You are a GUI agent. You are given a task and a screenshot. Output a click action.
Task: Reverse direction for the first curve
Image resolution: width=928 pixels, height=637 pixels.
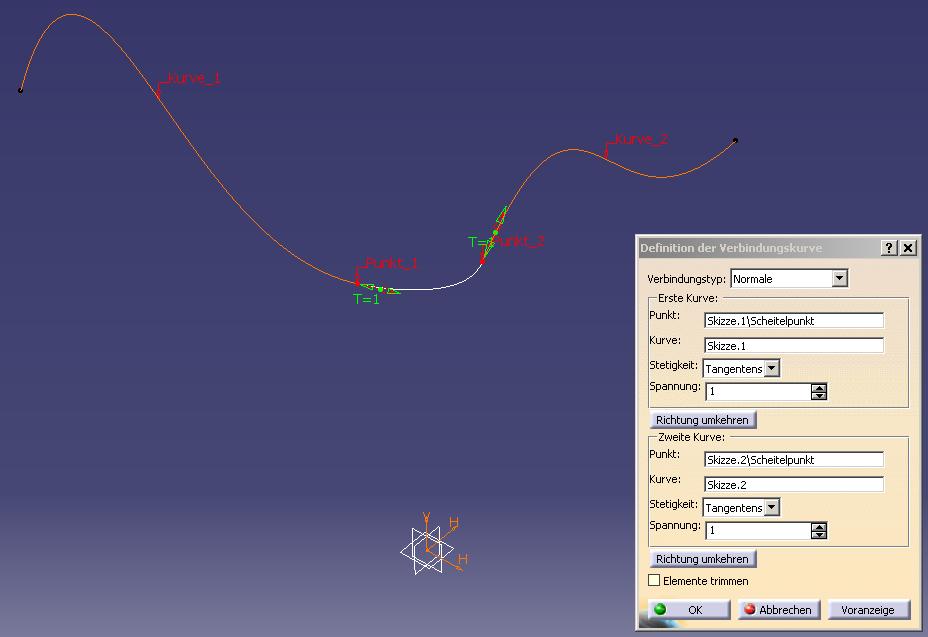703,420
